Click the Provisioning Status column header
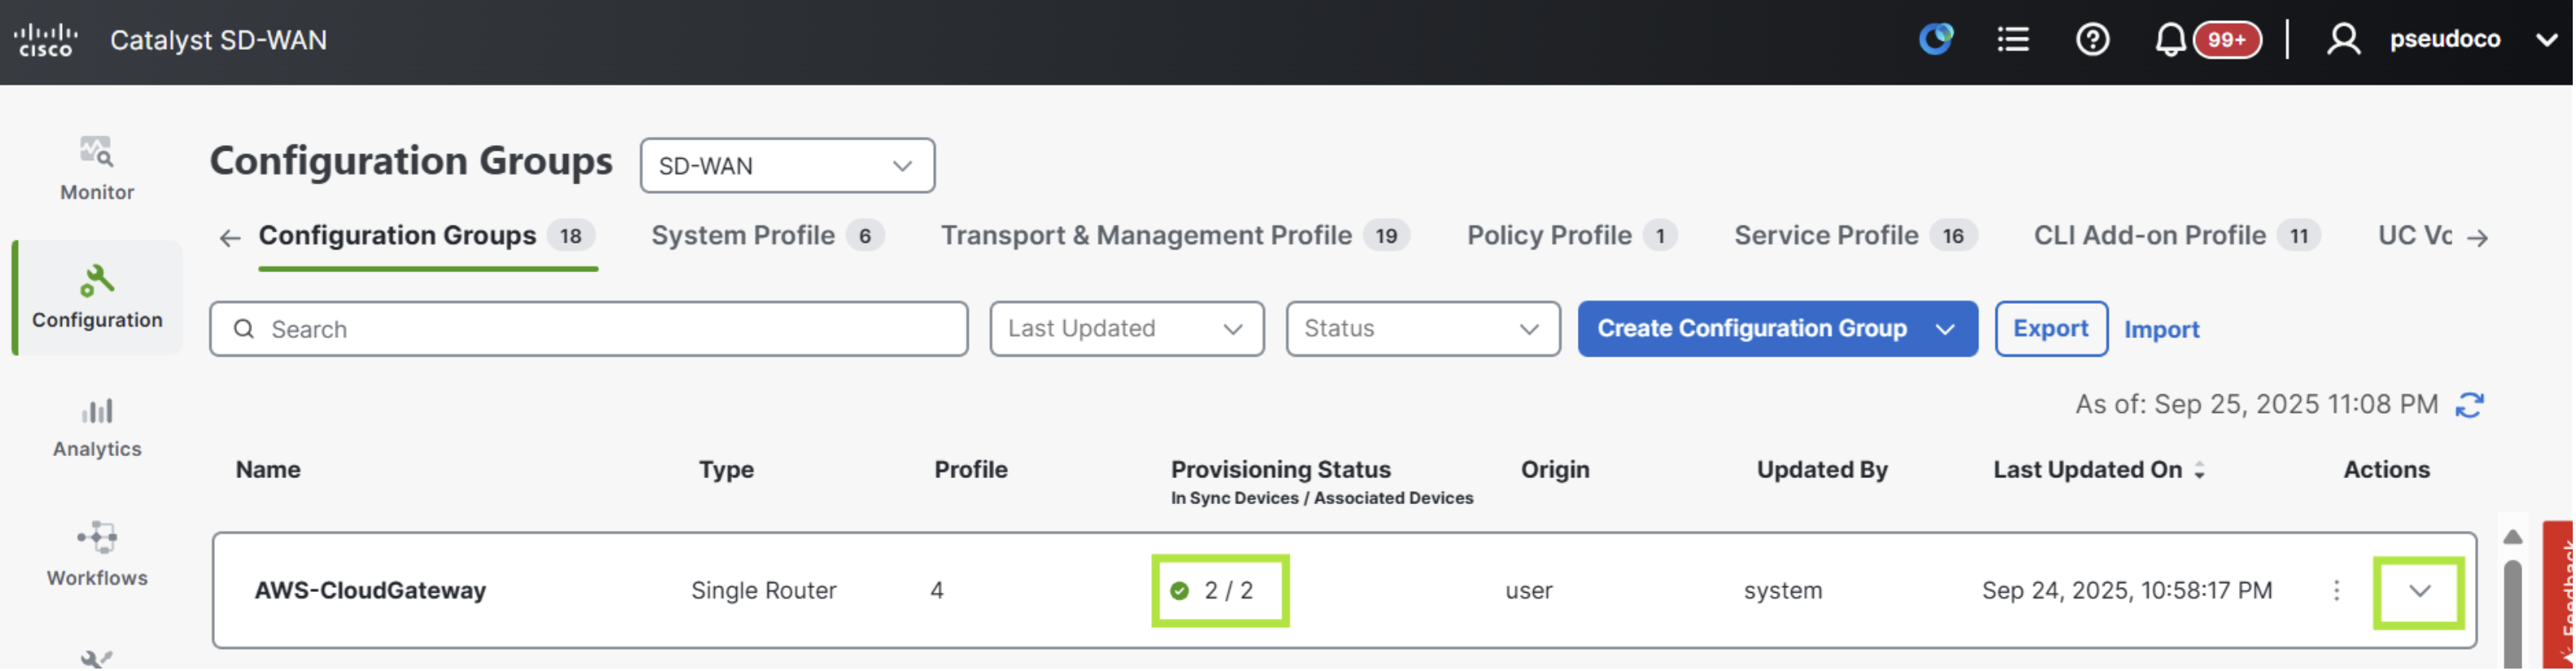The image size is (2576, 671). tap(1281, 470)
